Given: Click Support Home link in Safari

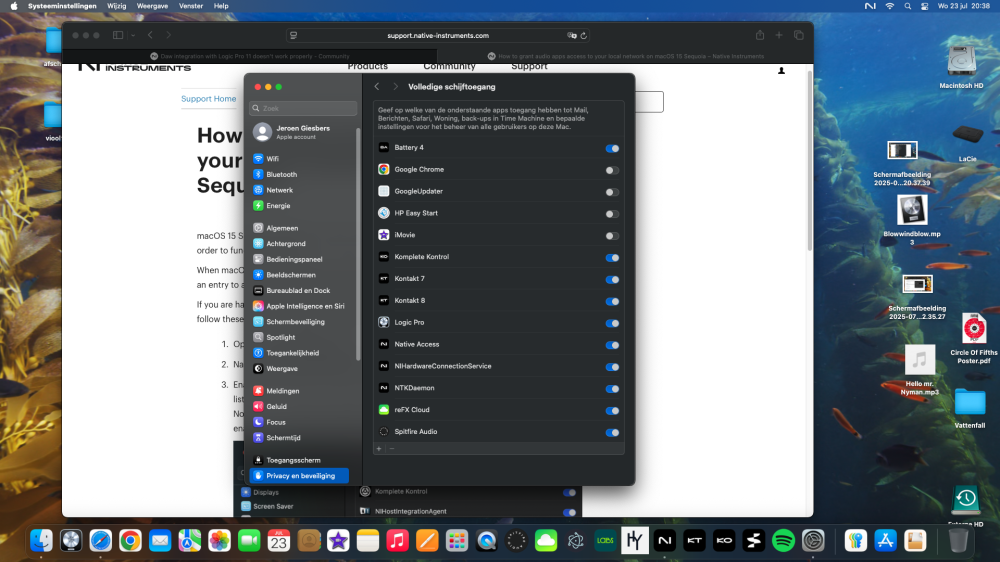Looking at the screenshot, I should [209, 99].
